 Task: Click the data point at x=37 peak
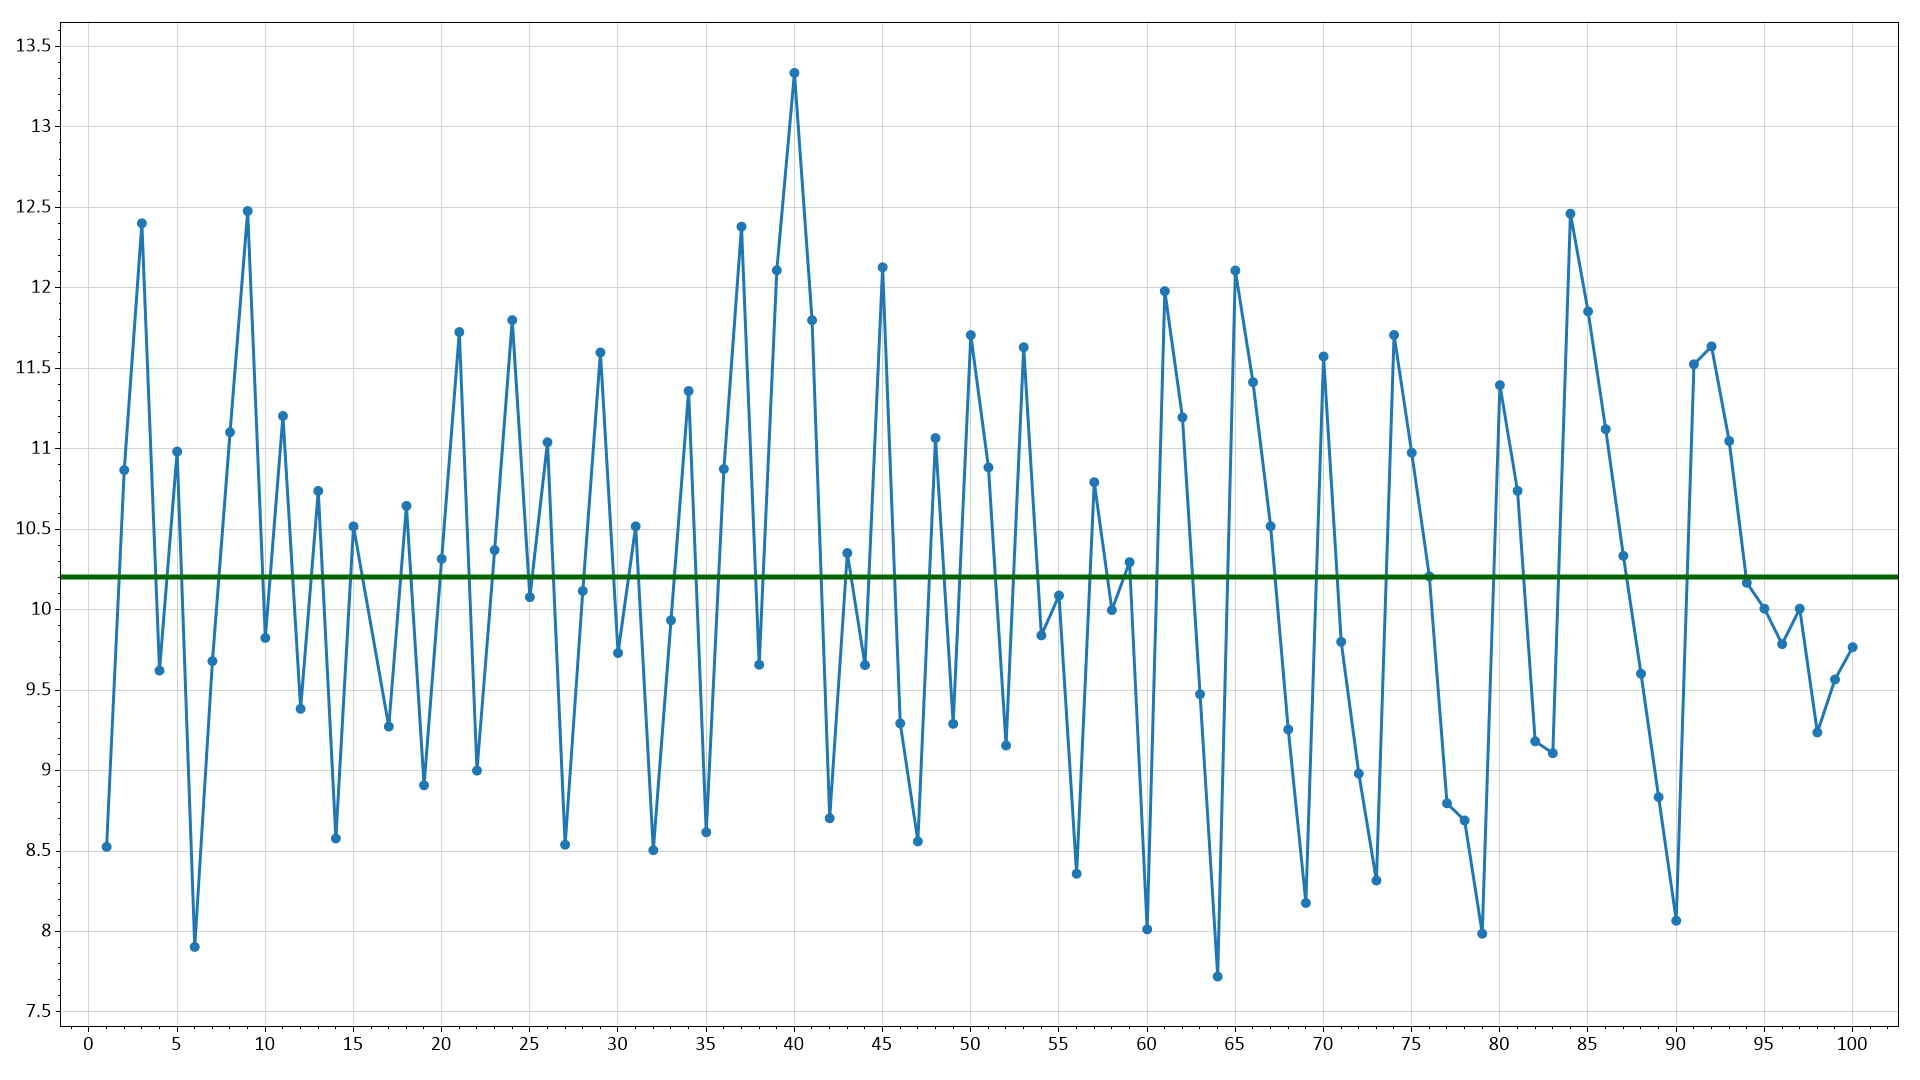[x=741, y=227]
